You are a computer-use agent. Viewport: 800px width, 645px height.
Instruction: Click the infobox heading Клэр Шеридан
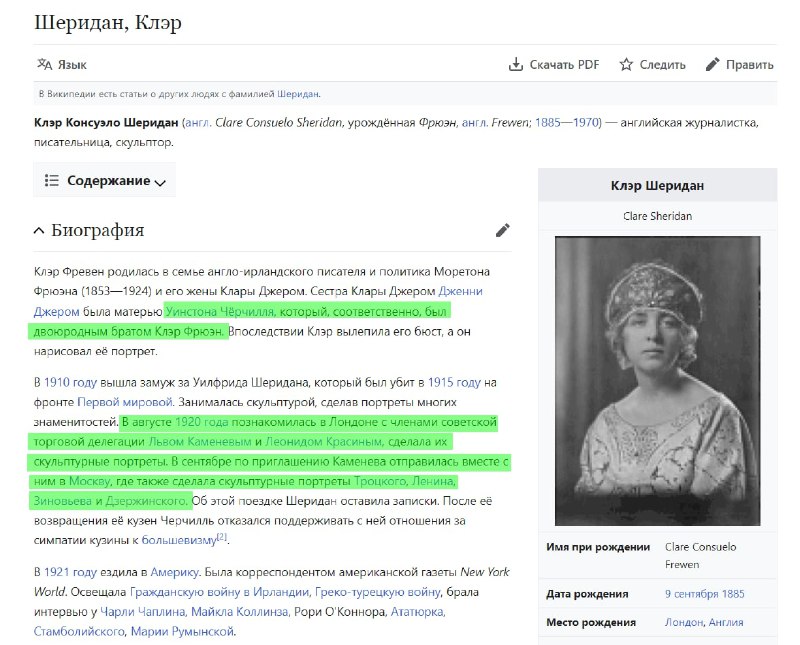[x=657, y=185]
